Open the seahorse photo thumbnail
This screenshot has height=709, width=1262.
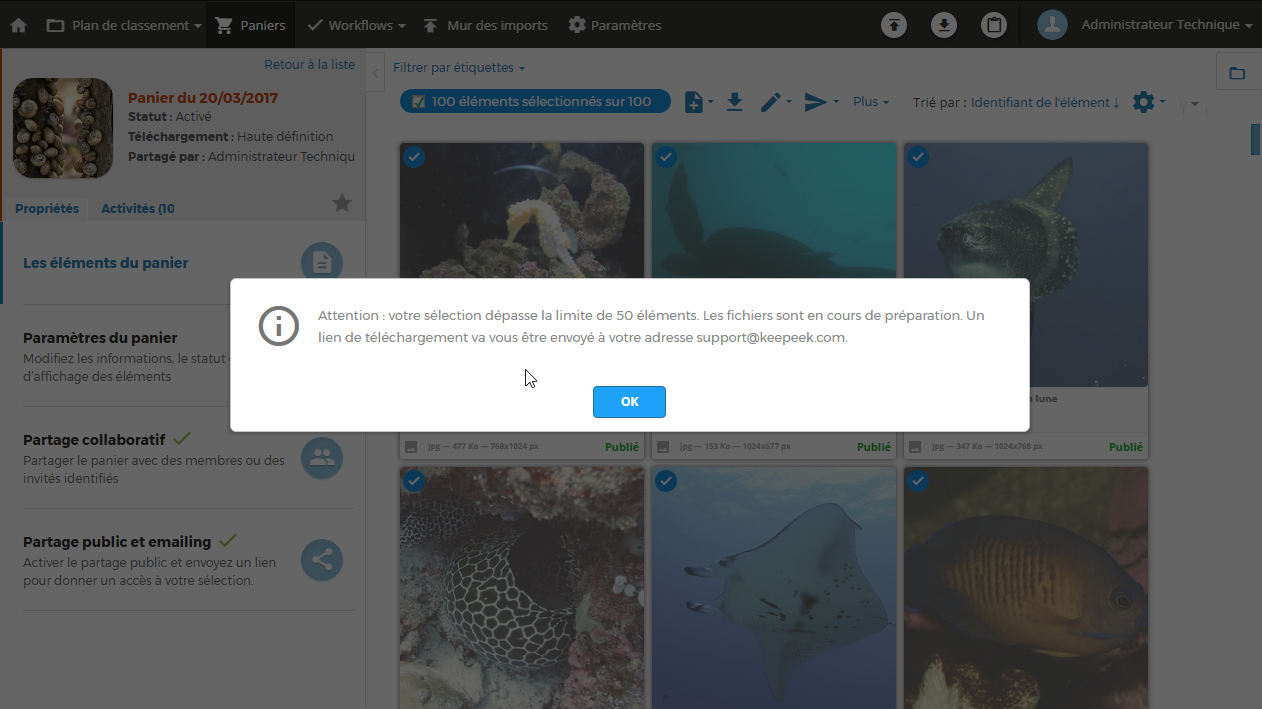tap(522, 211)
